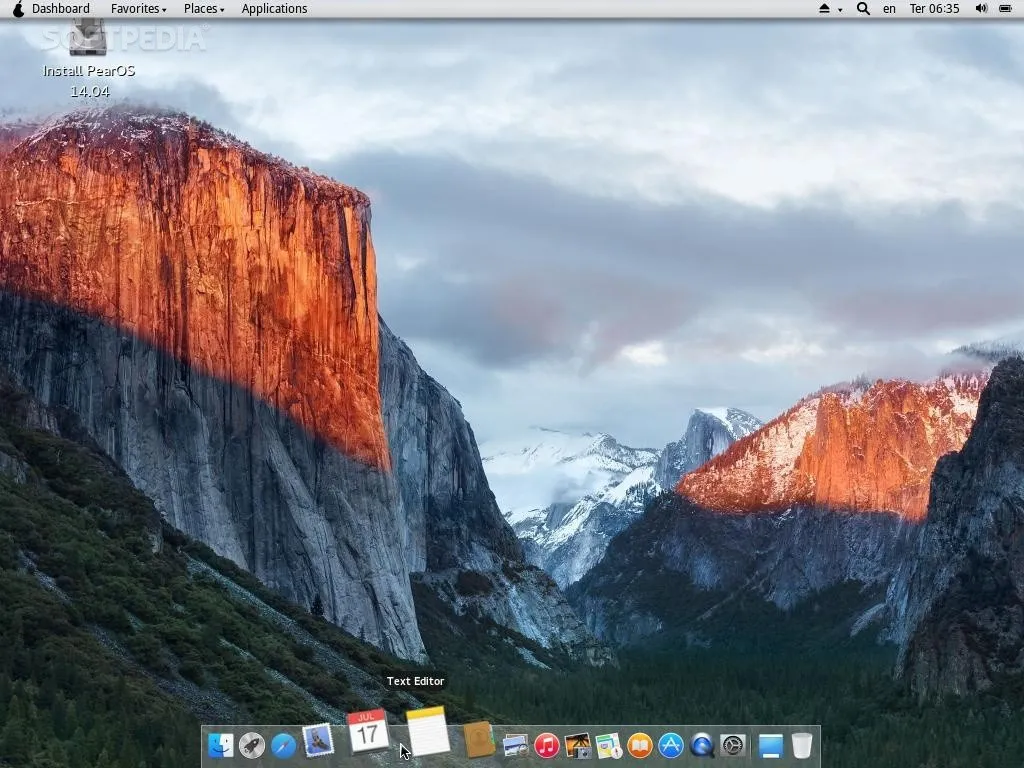This screenshot has height=768, width=1024.
Task: Launch QuickTime Player
Action: click(703, 745)
